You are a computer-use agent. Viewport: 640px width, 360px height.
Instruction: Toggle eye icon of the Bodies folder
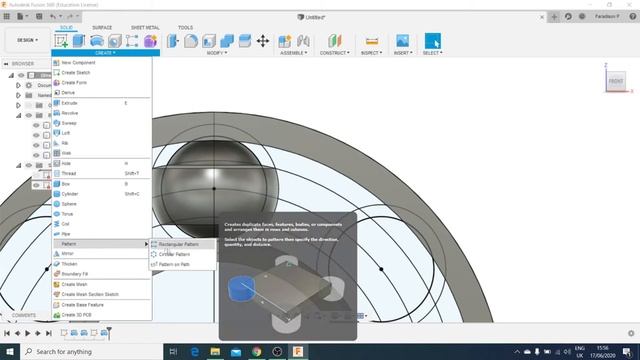pos(29,116)
